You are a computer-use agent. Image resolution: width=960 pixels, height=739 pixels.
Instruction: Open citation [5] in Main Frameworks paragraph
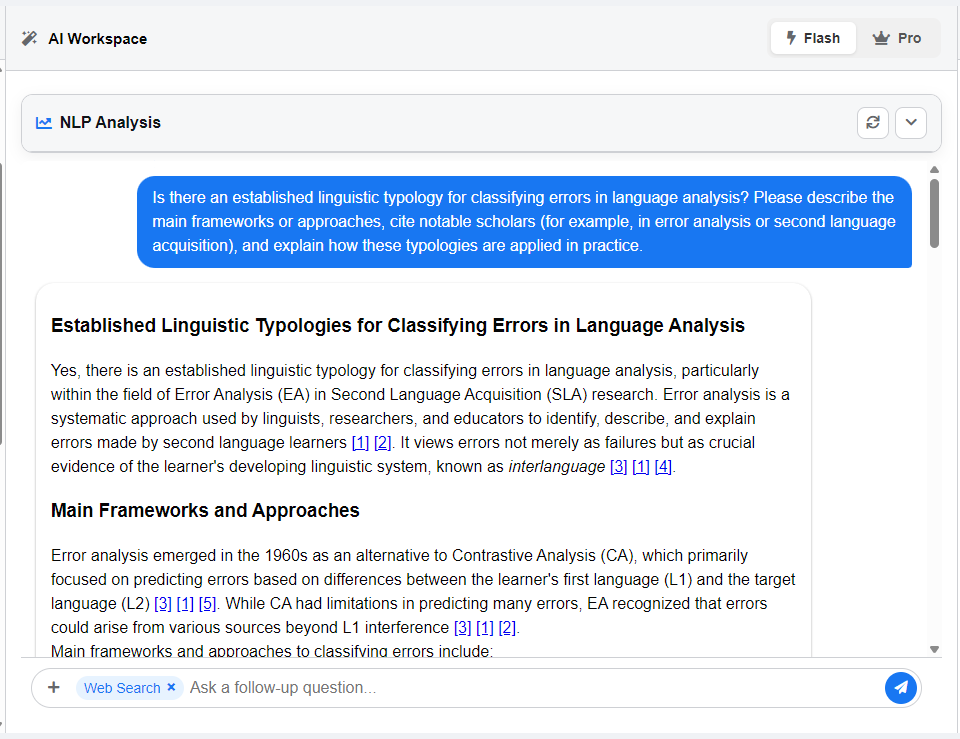tap(207, 604)
